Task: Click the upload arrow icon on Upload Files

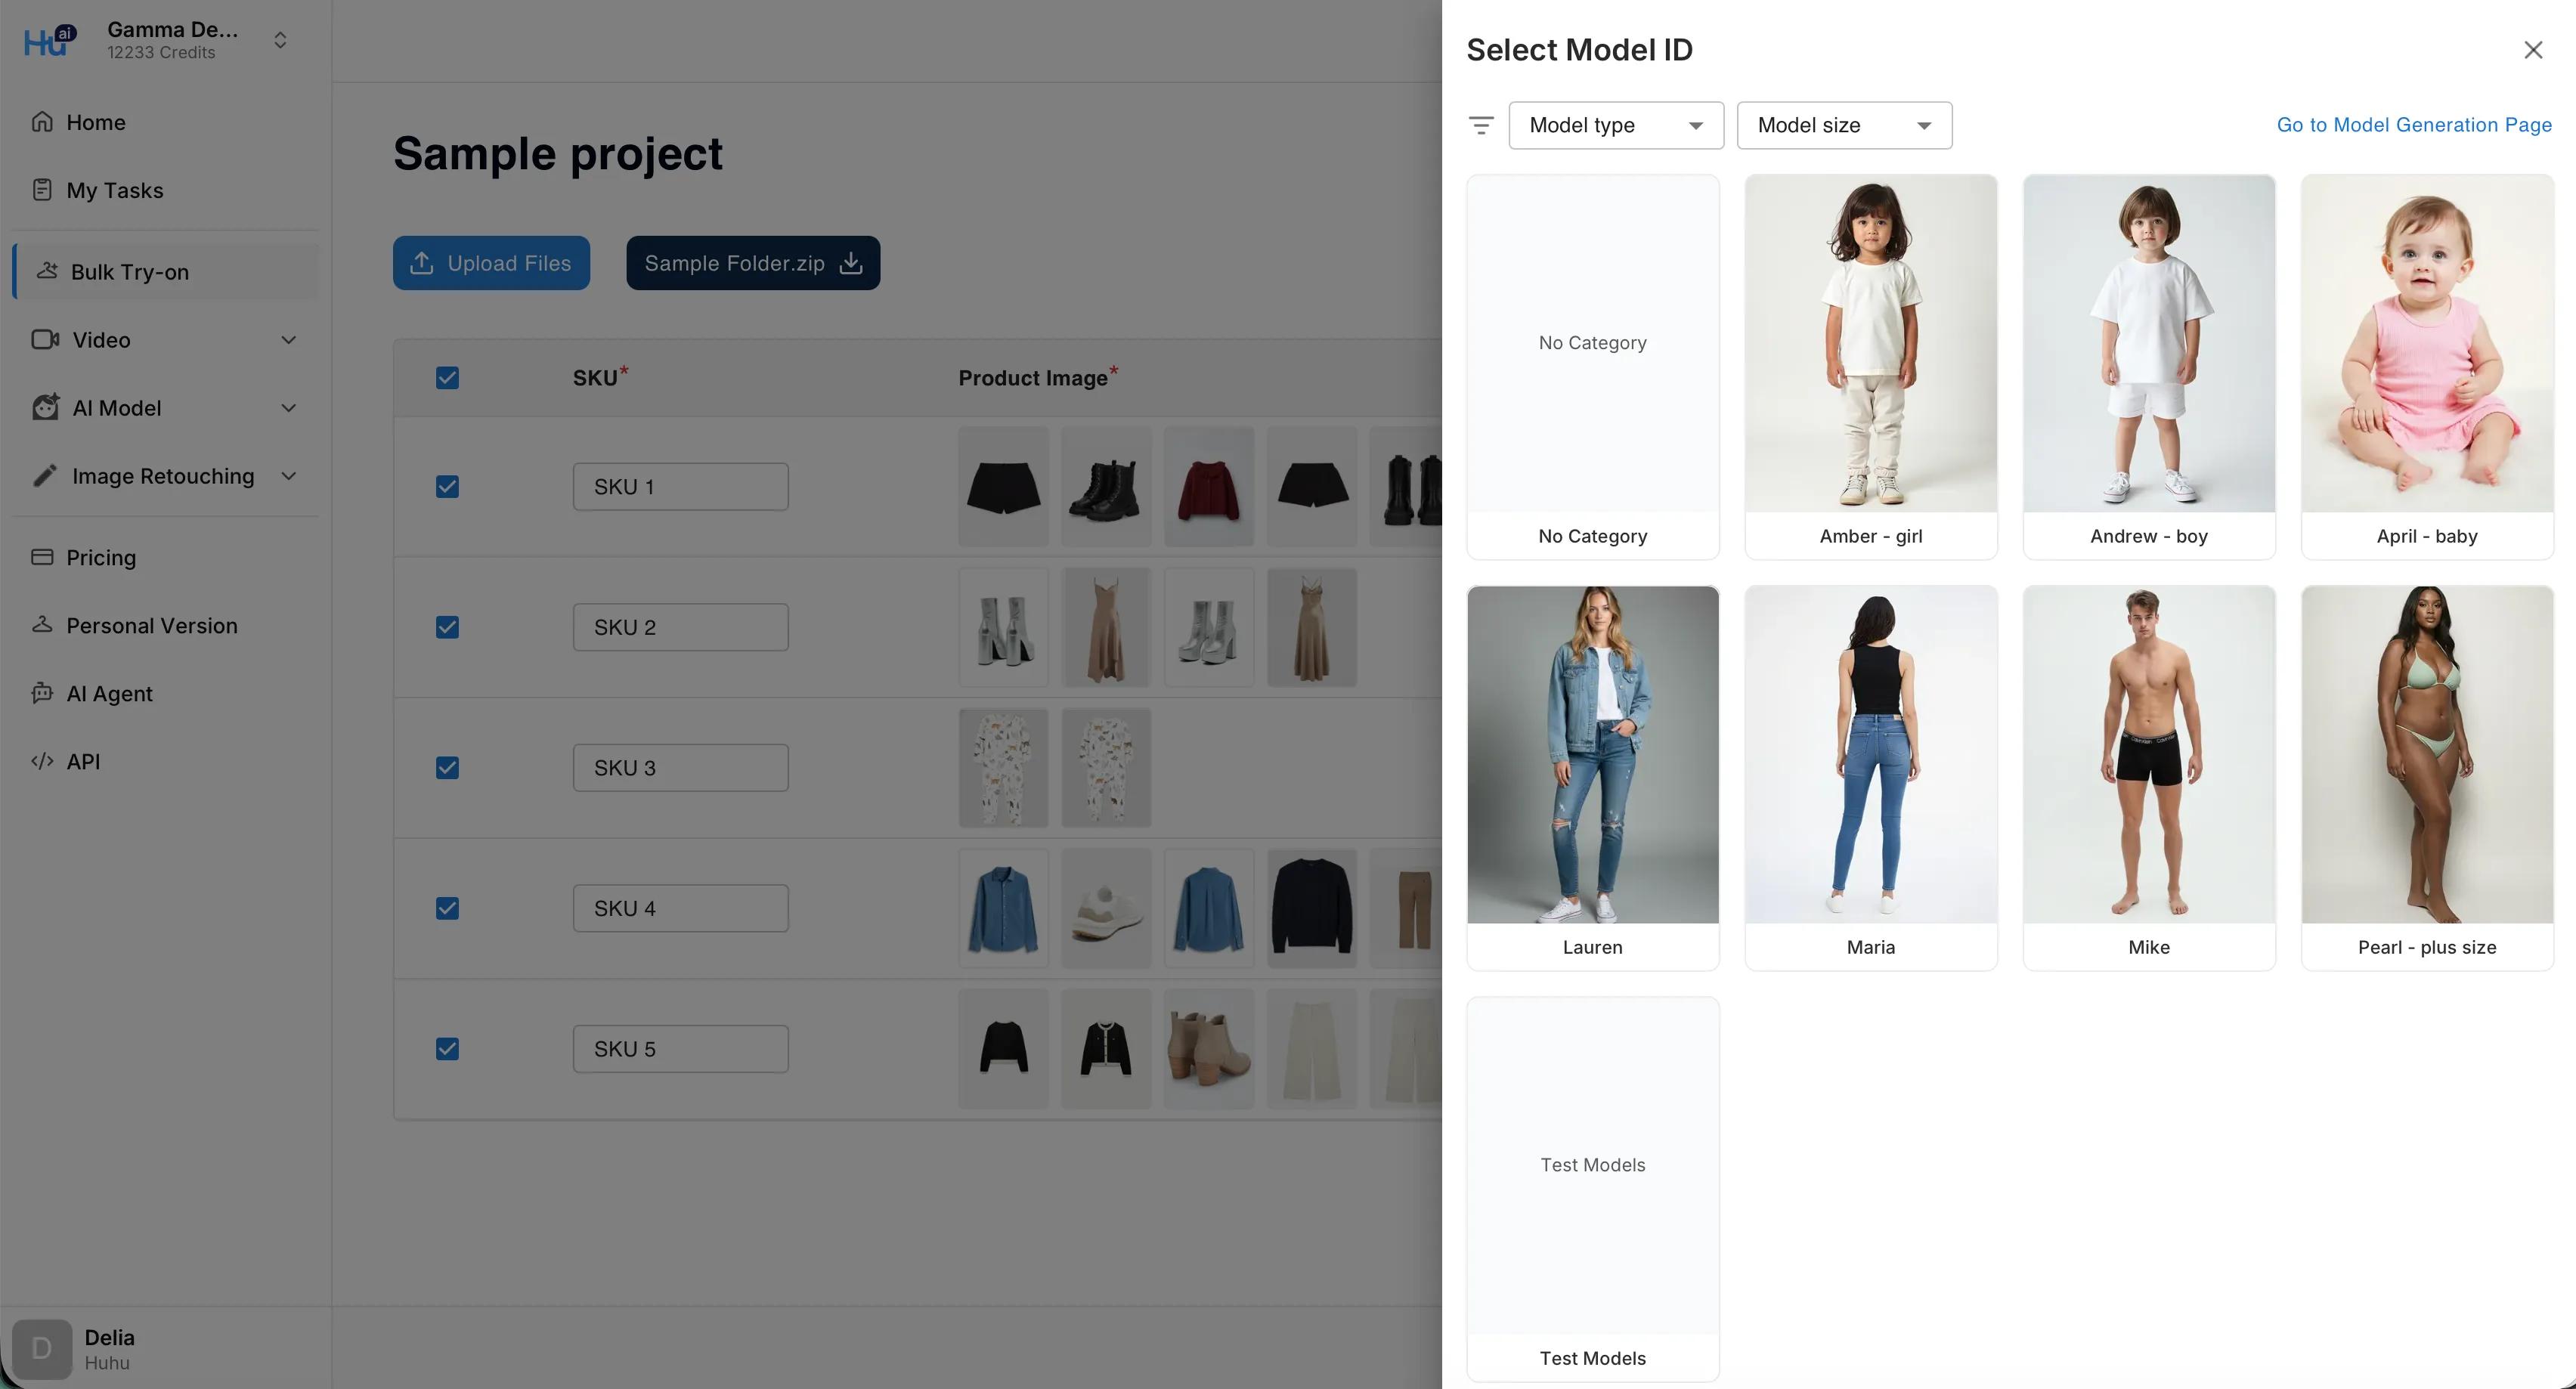Action: point(422,263)
